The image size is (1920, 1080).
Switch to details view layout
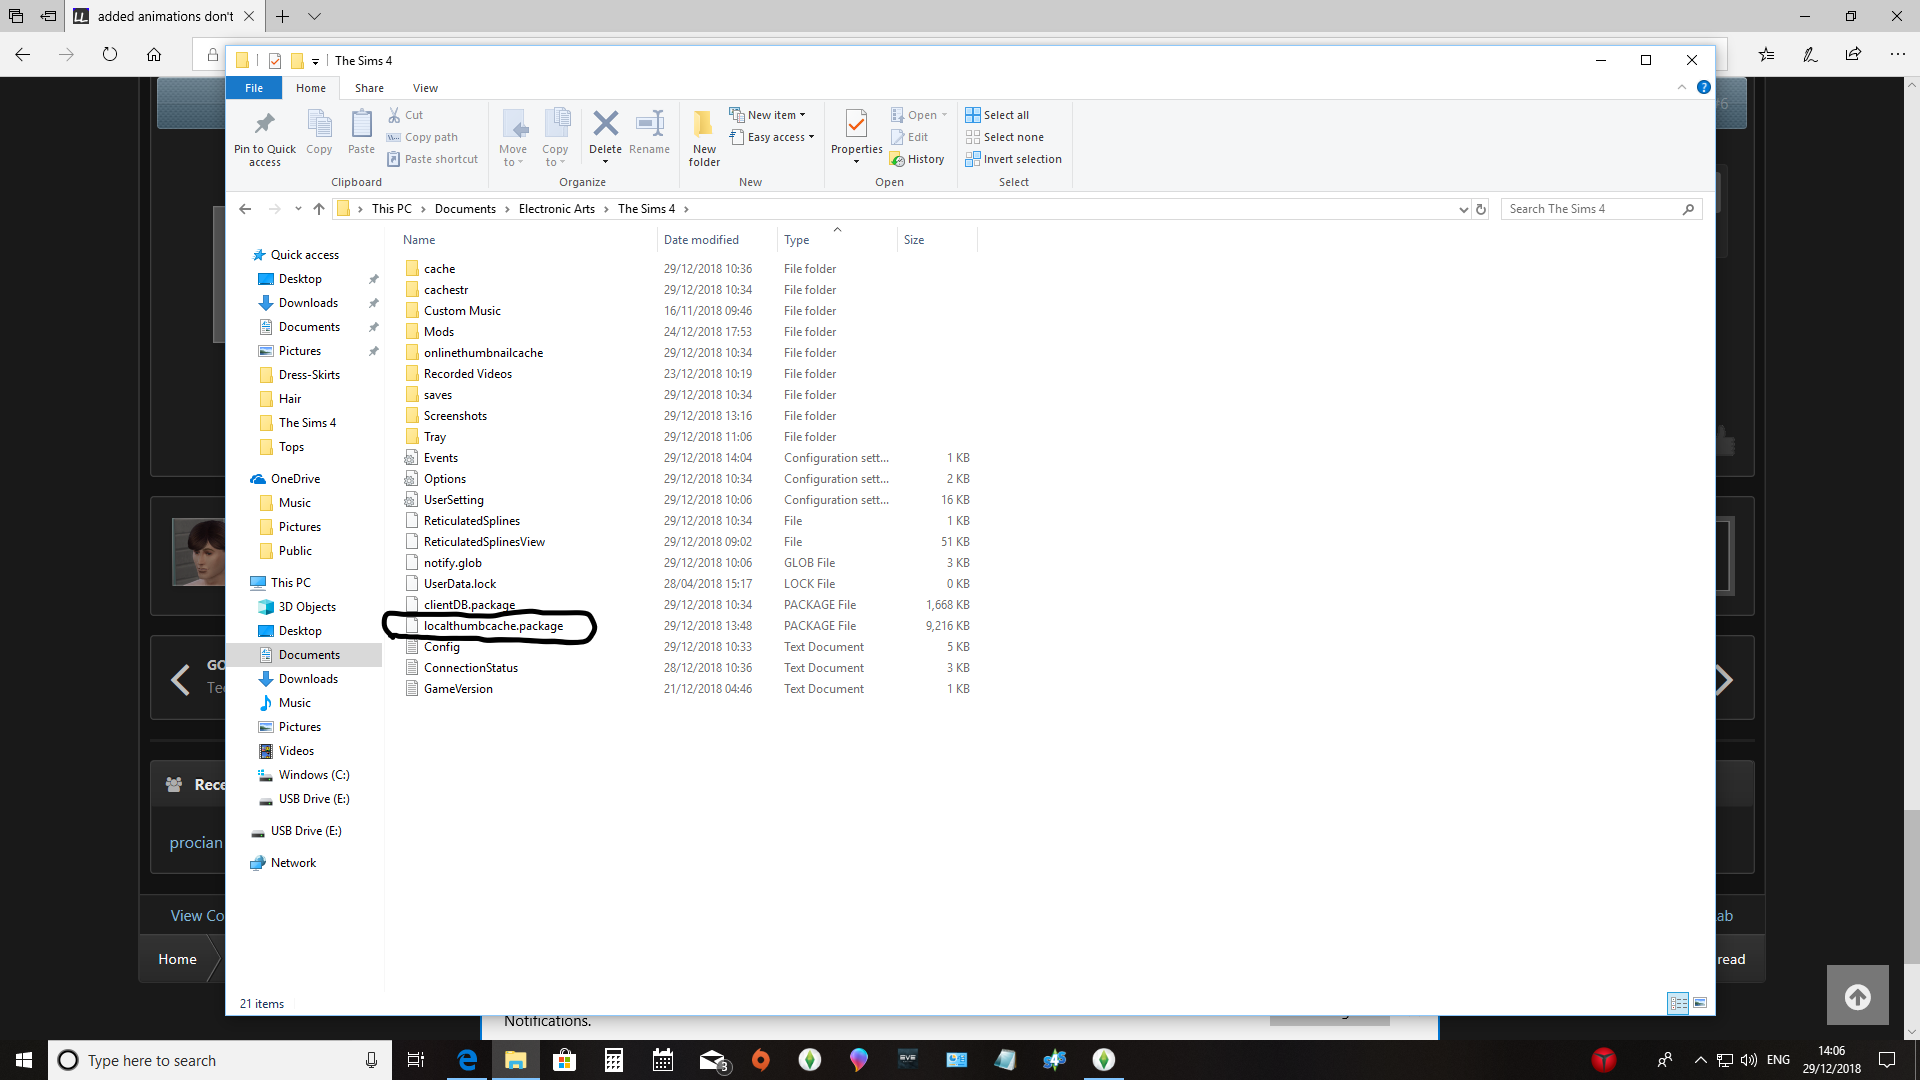tap(1678, 1002)
